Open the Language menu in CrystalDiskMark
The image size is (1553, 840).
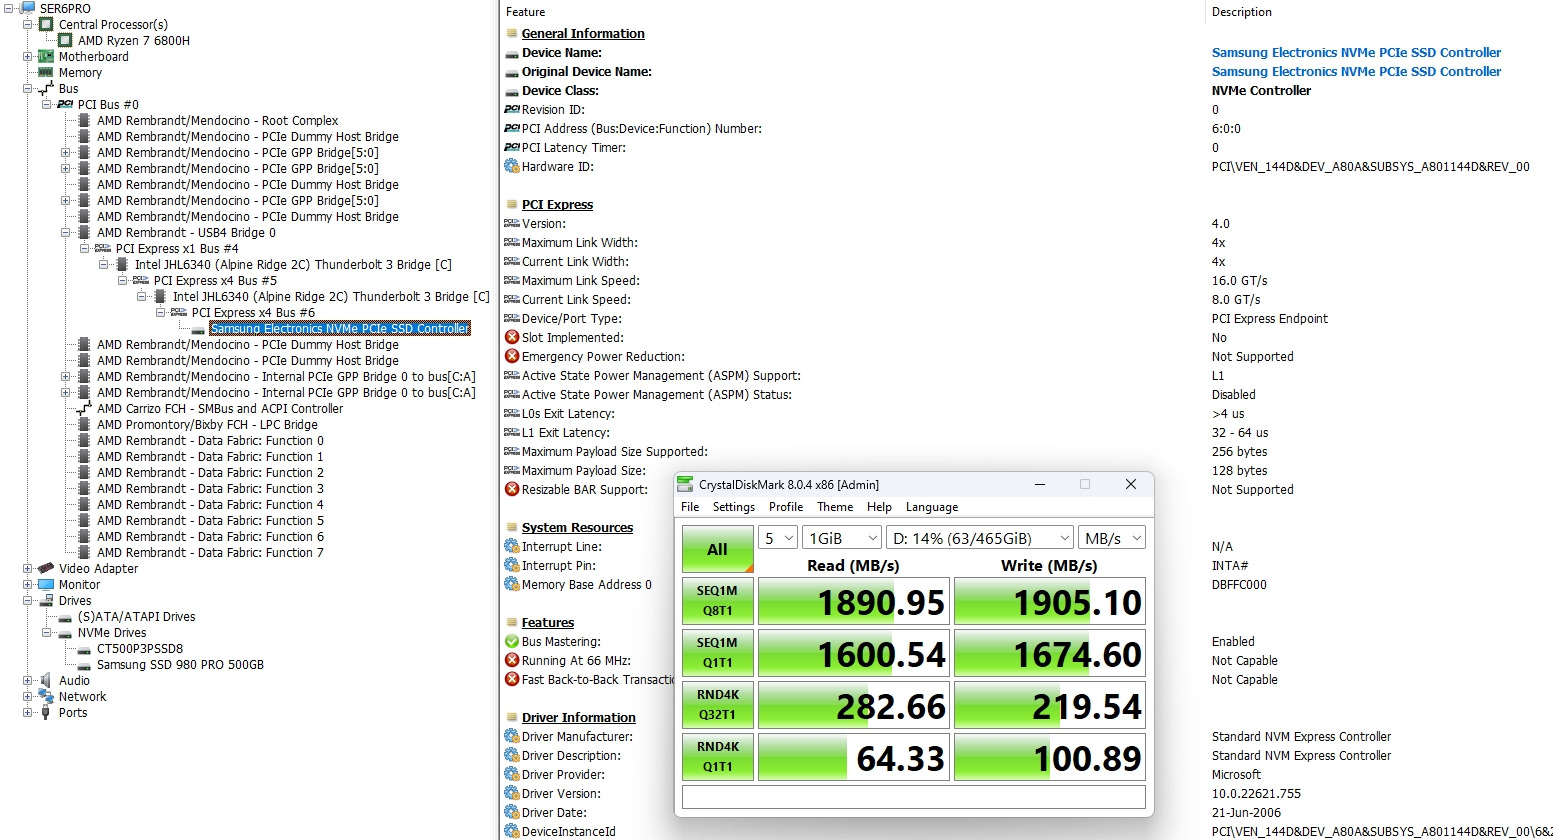932,507
